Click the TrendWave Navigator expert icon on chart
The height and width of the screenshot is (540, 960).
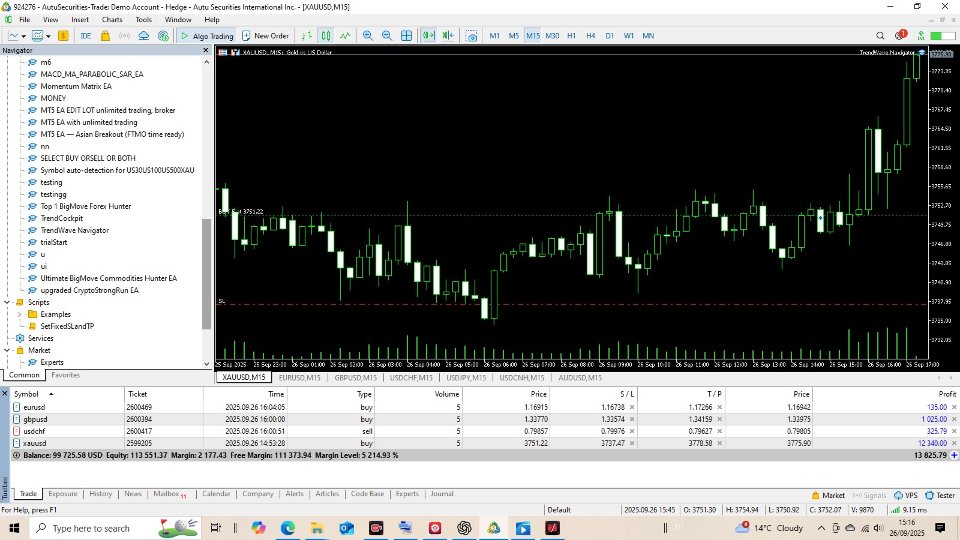coord(922,53)
